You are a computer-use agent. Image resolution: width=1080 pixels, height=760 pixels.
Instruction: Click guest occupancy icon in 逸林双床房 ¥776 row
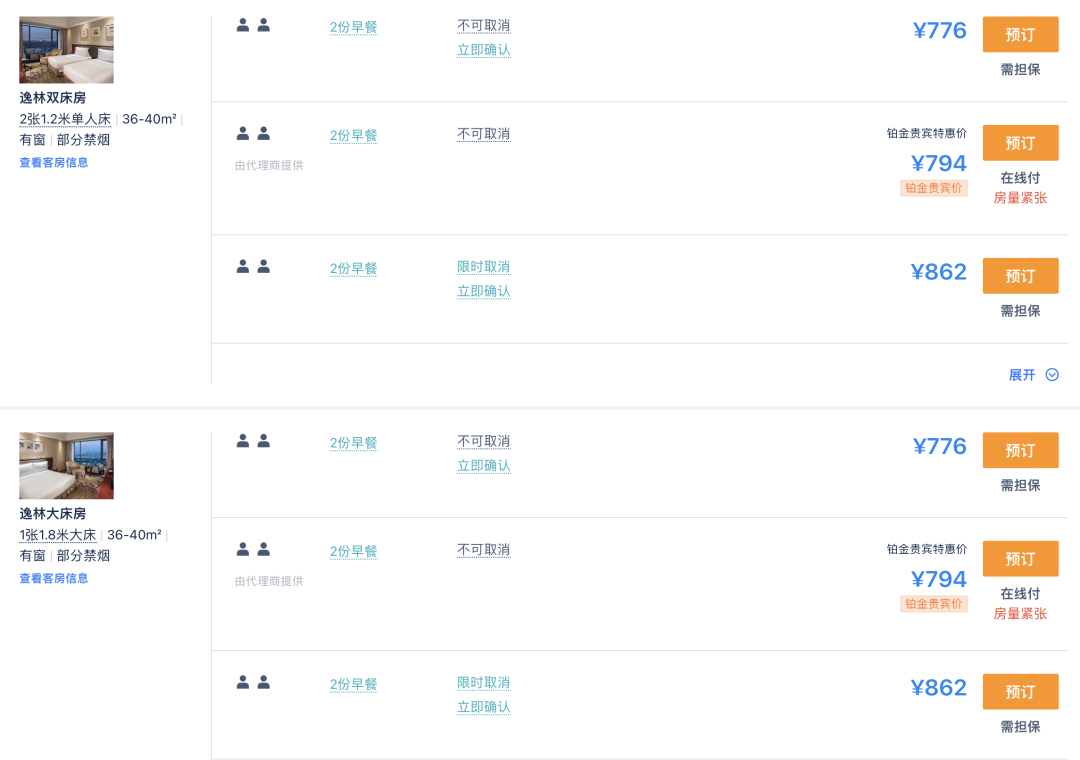pos(253,26)
